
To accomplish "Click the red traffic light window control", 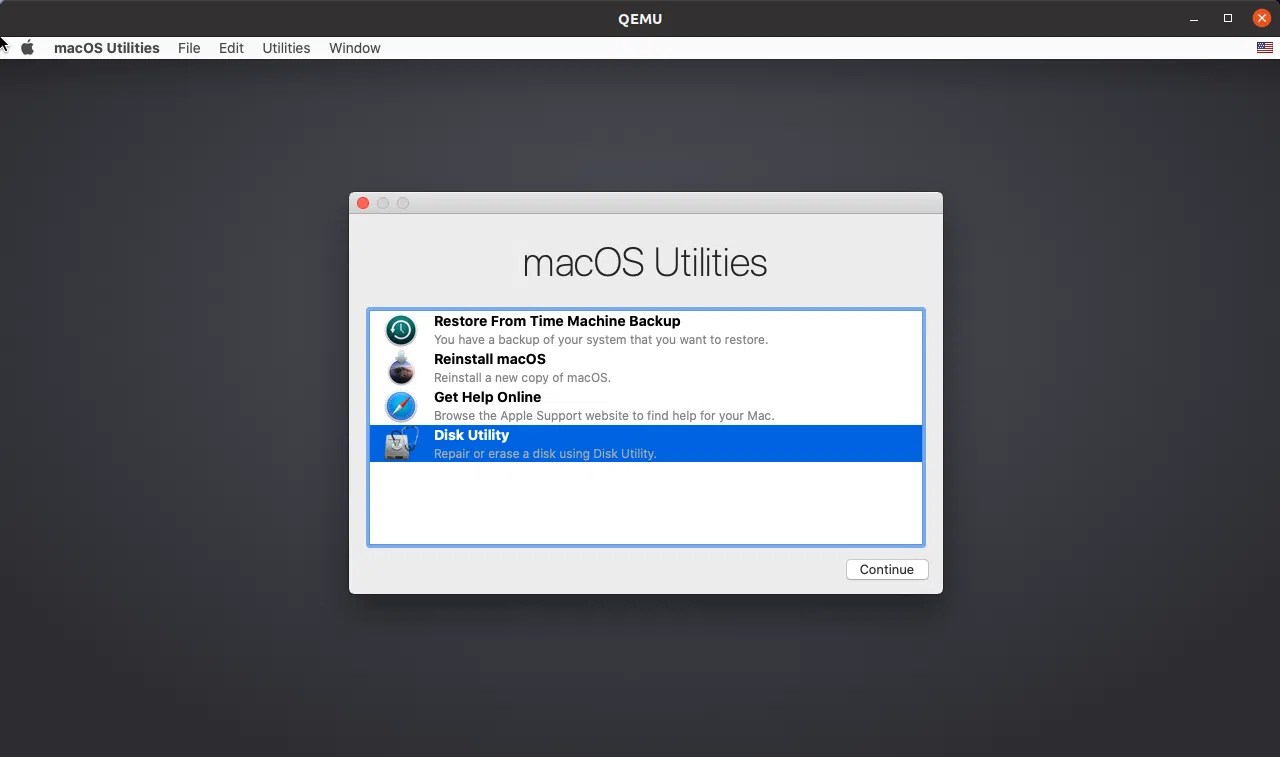I will (x=363, y=203).
